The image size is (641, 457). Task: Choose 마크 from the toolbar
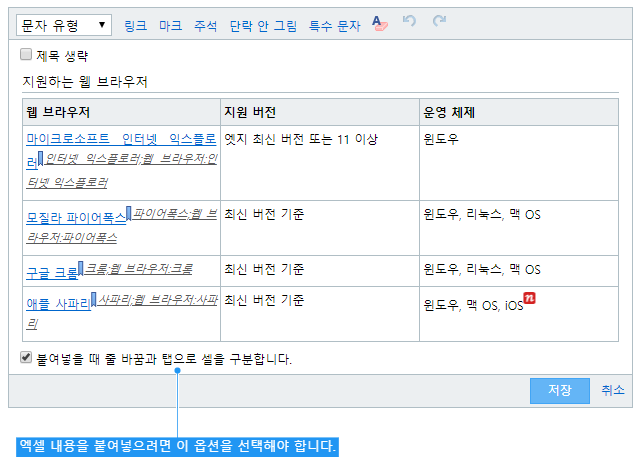click(170, 24)
